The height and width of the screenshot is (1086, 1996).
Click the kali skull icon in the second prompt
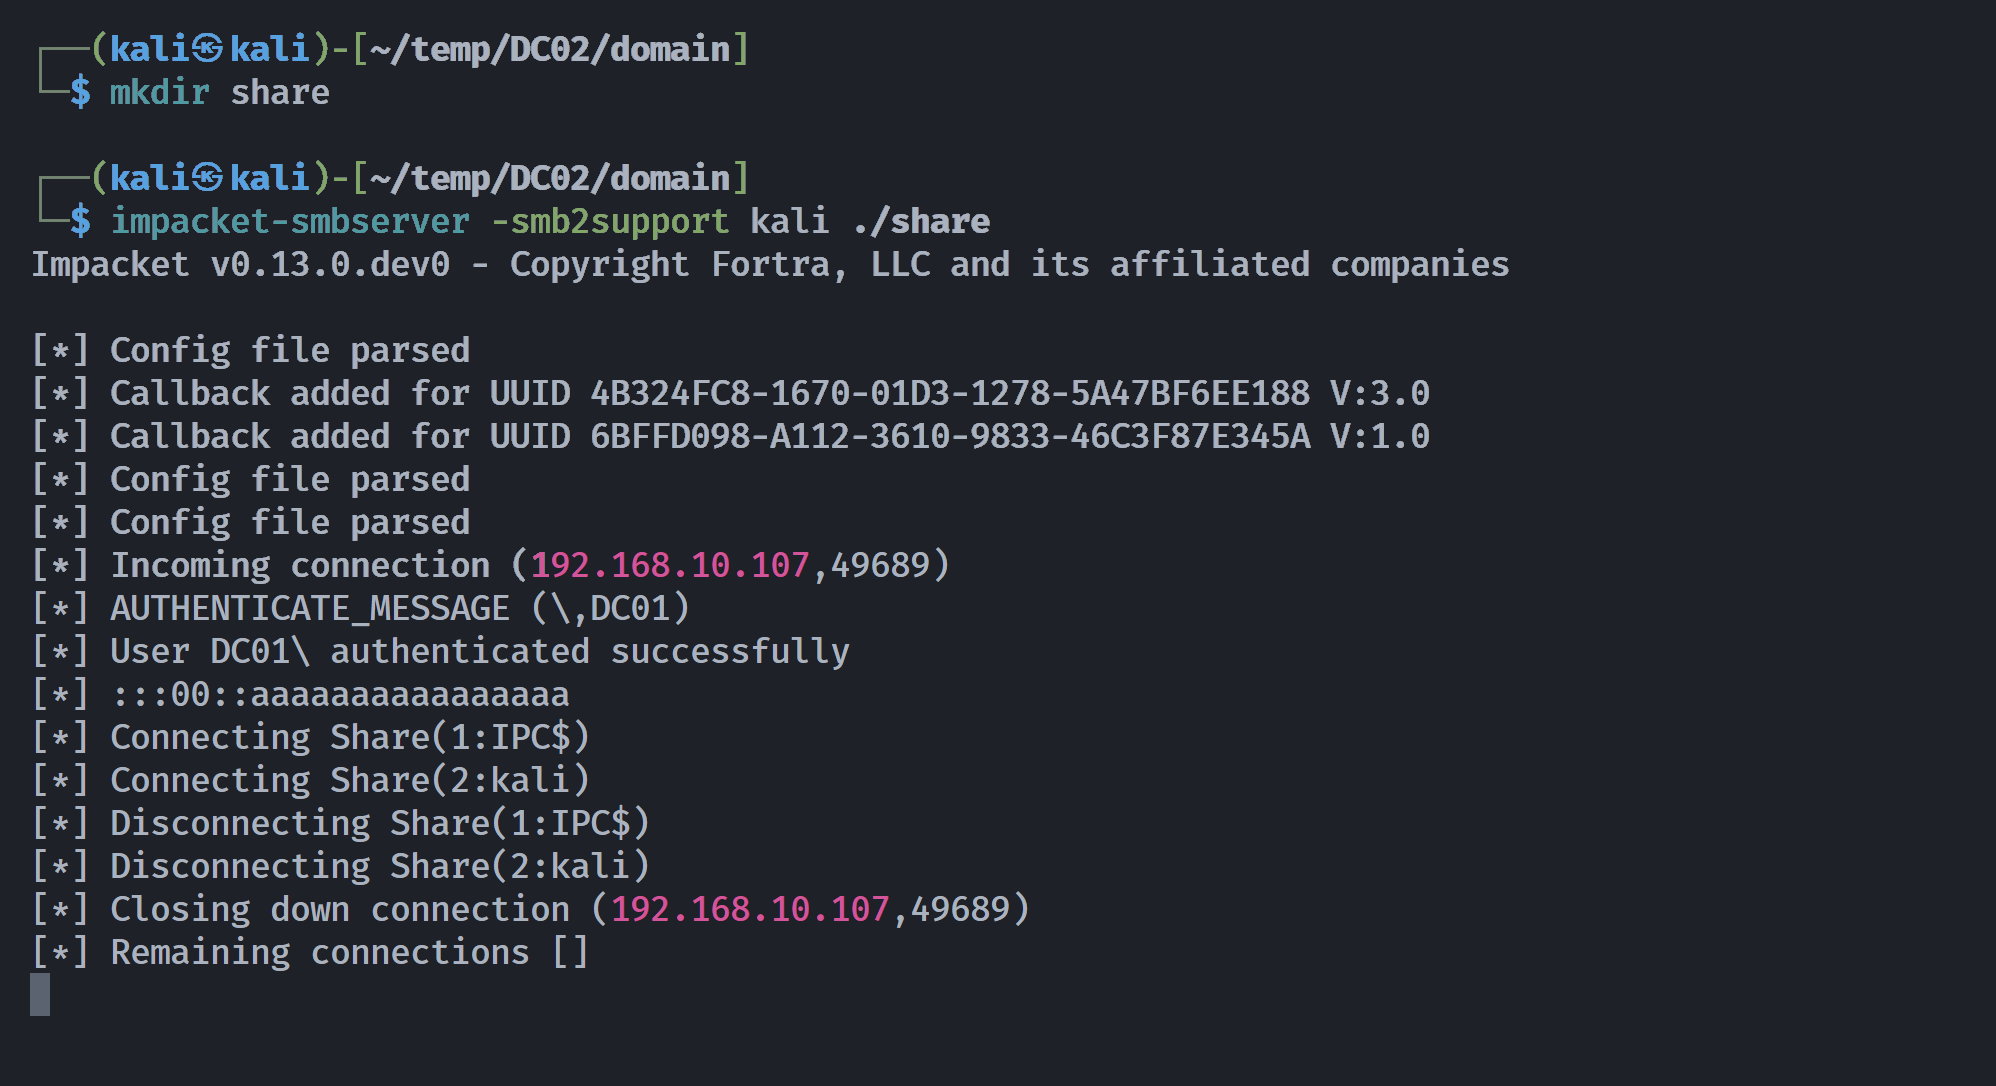pos(208,177)
